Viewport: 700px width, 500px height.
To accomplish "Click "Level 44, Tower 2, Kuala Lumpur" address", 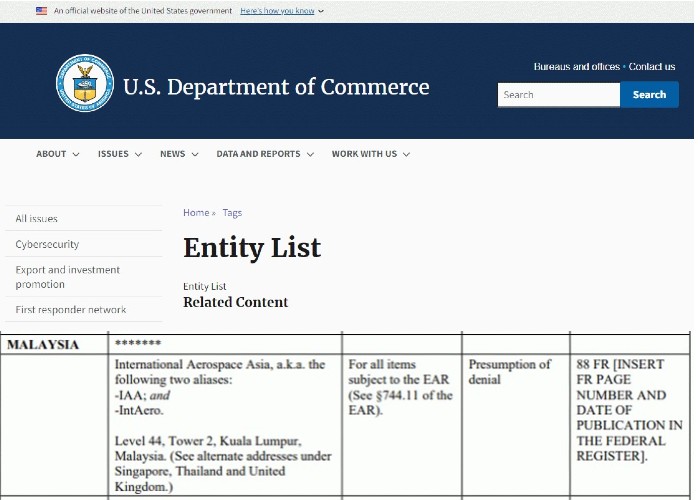I will pos(208,441).
